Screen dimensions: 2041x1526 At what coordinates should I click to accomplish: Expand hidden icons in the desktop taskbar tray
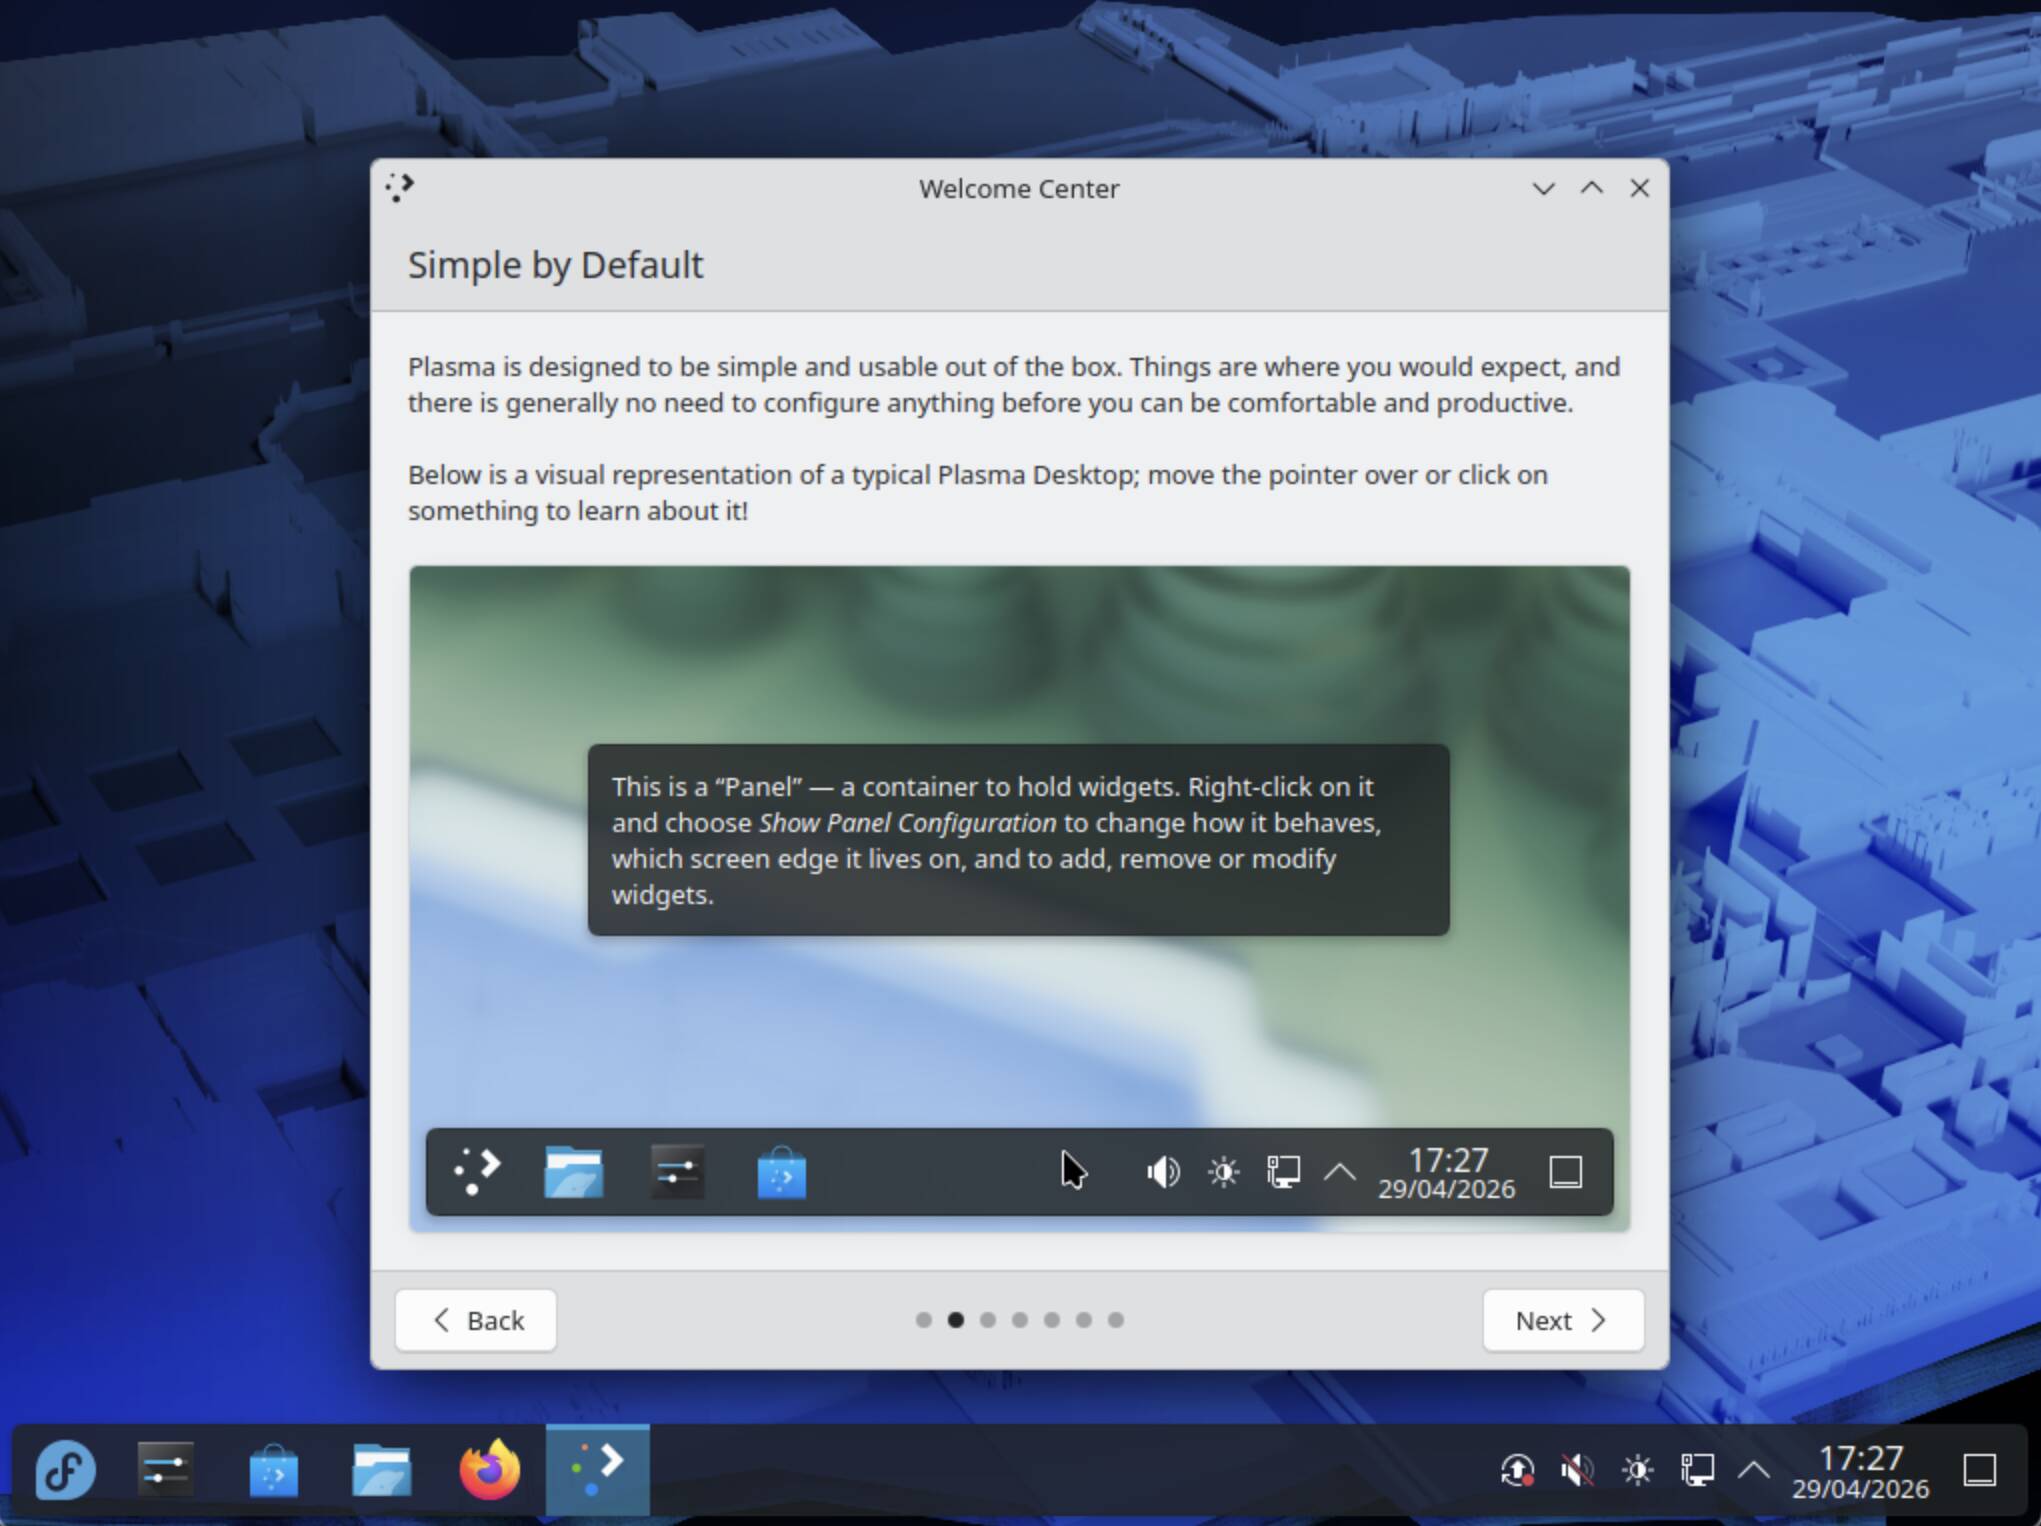point(1754,1470)
